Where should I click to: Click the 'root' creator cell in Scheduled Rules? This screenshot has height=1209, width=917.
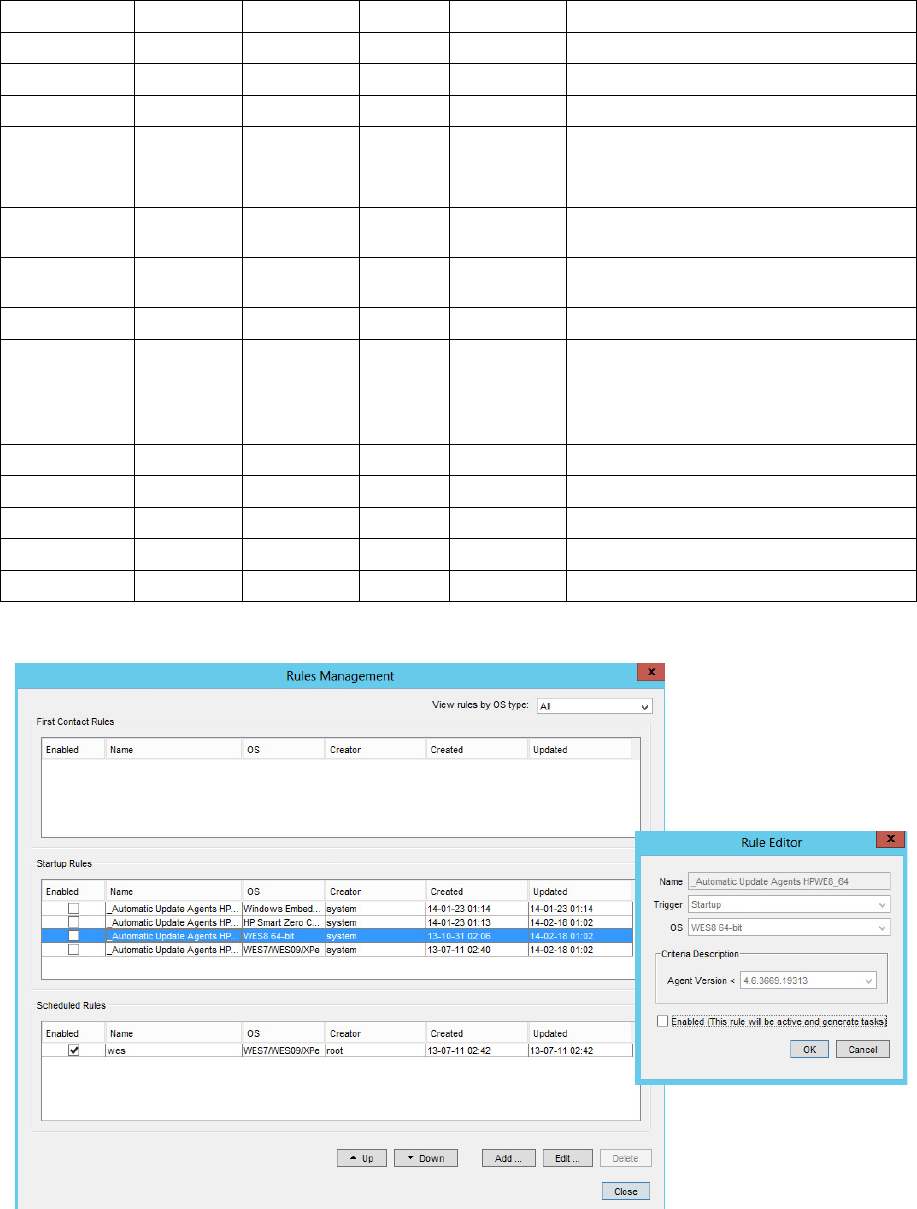coord(375,1050)
